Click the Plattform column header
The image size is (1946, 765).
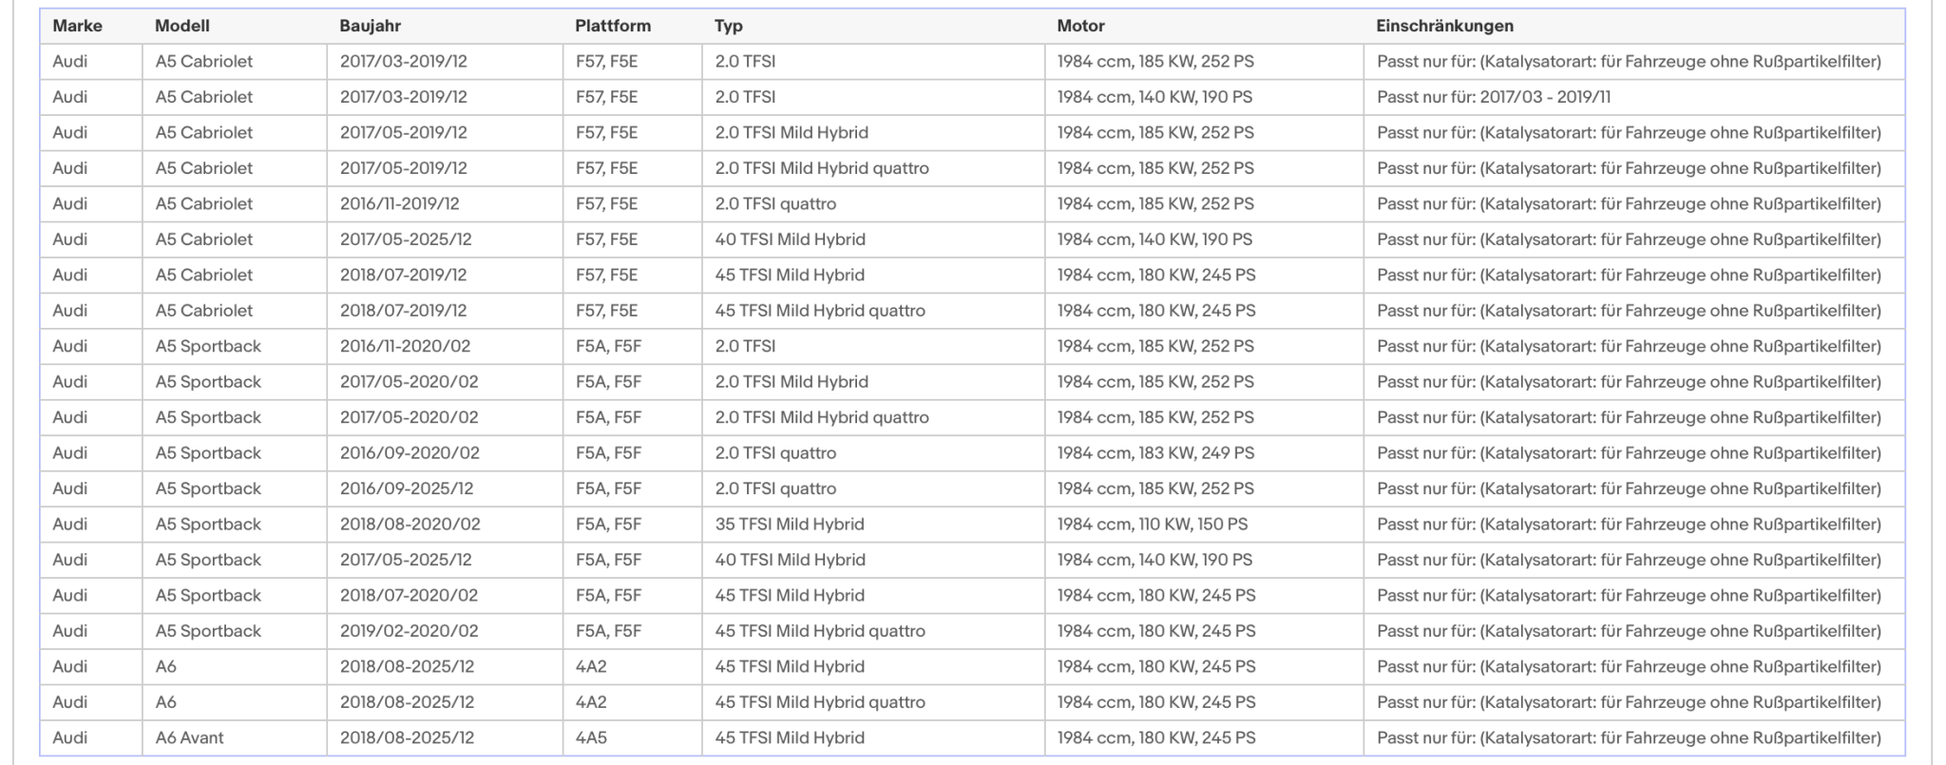(612, 26)
